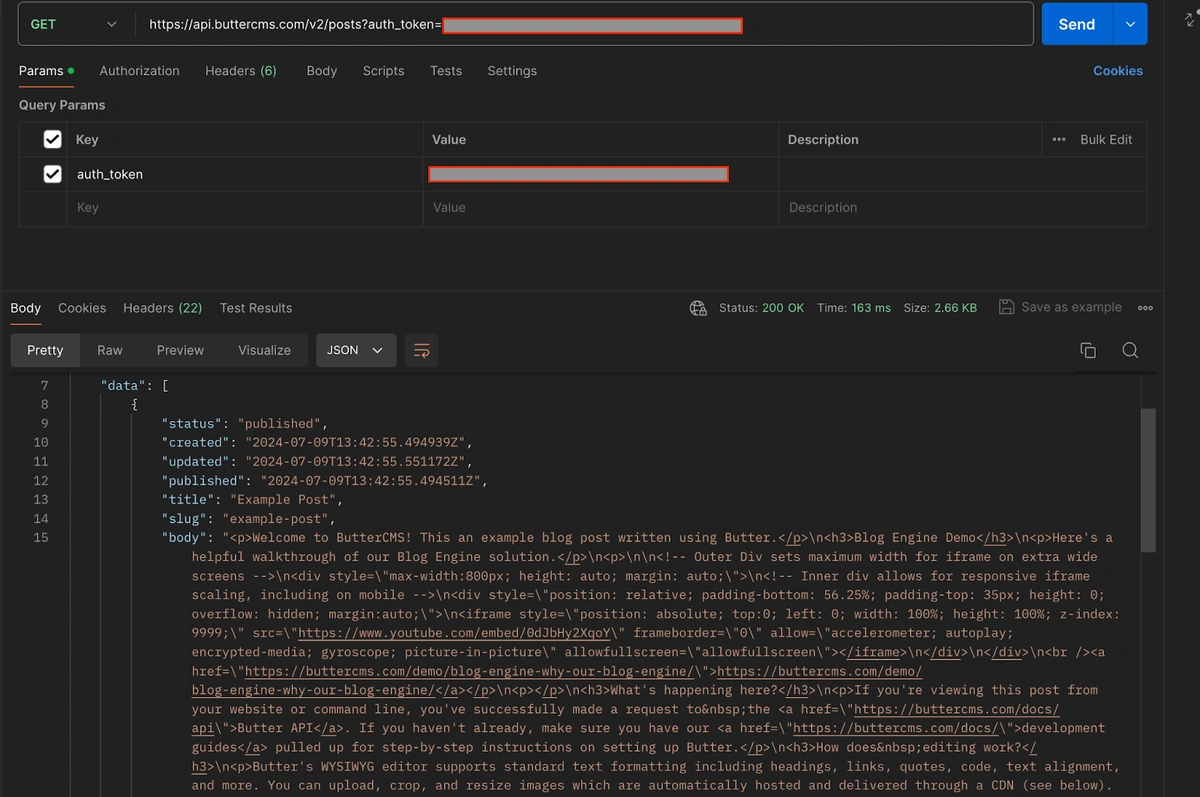Open the GET method dropdown

(x=75, y=24)
